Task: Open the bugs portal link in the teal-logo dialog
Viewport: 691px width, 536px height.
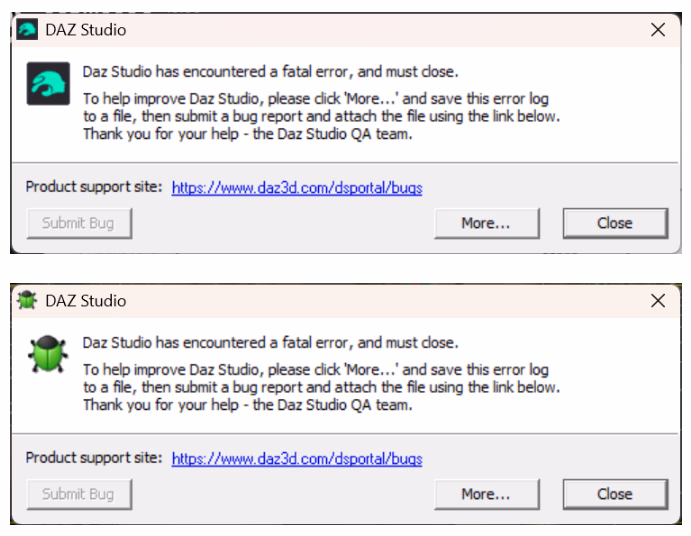Action: [x=297, y=187]
